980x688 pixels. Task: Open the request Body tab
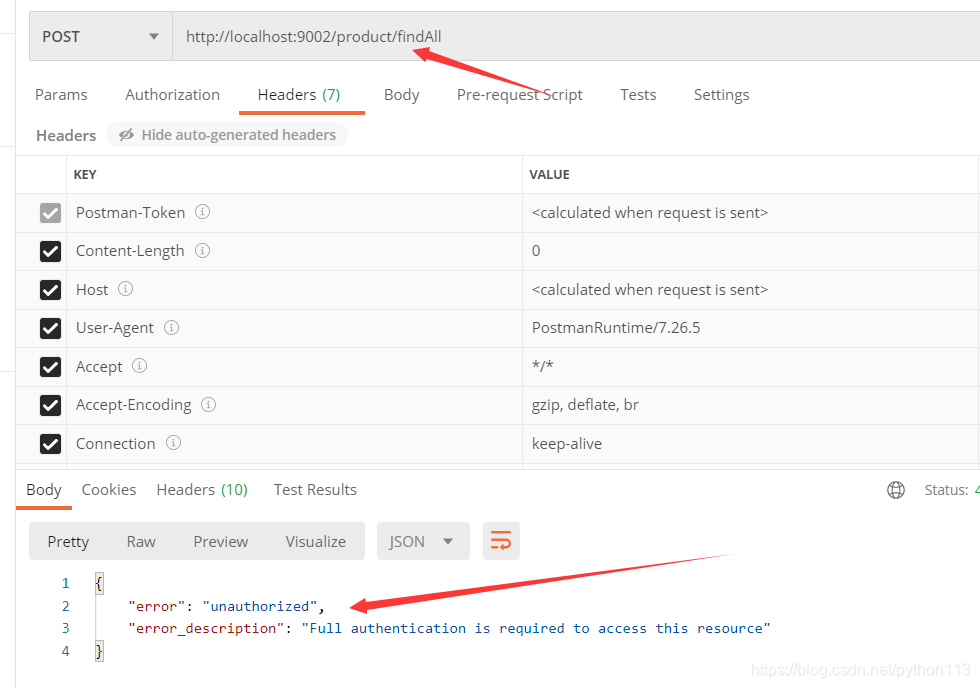coord(401,94)
